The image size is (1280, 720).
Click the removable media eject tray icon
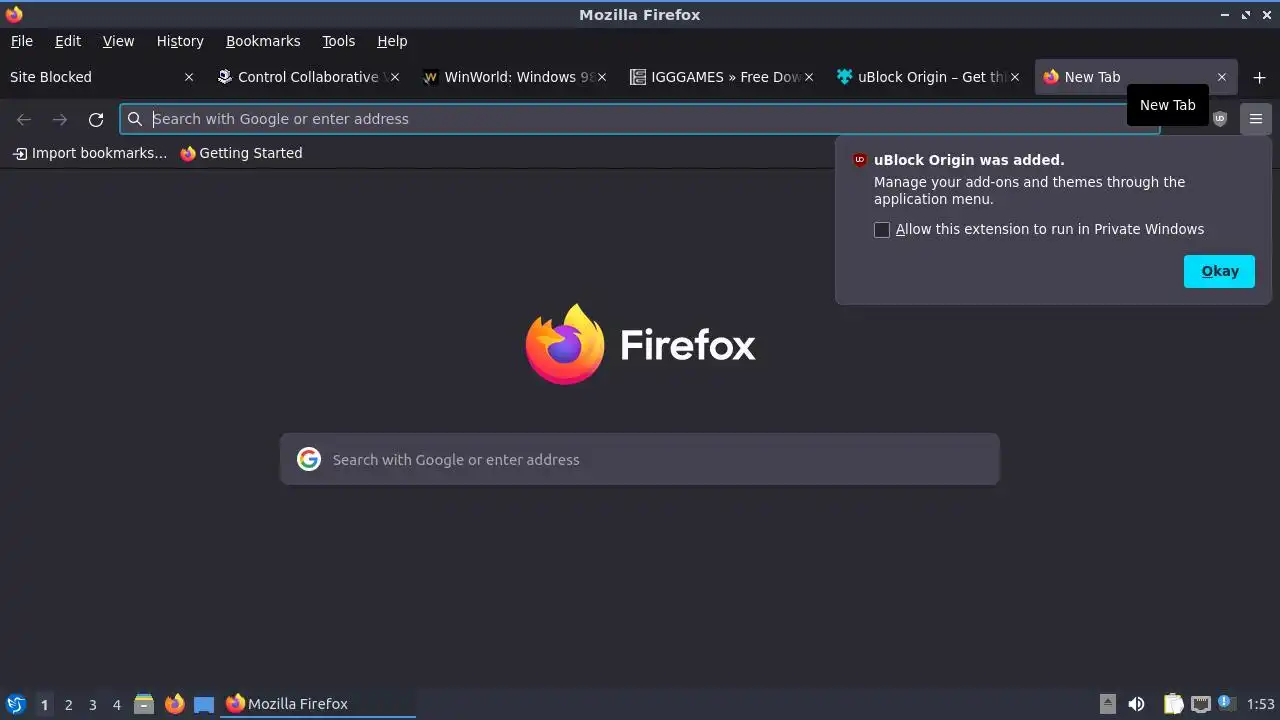[1108, 704]
